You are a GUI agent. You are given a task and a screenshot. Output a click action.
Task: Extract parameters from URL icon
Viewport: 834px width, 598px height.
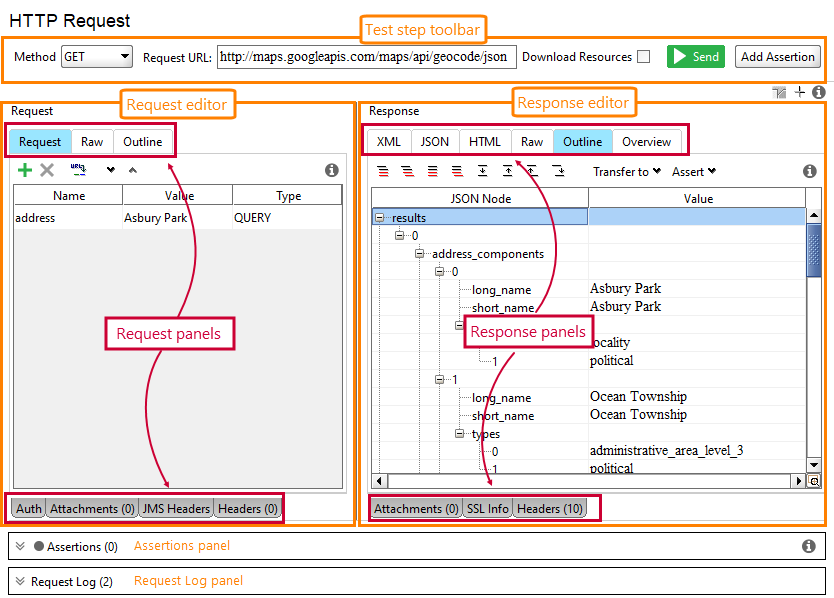click(78, 170)
